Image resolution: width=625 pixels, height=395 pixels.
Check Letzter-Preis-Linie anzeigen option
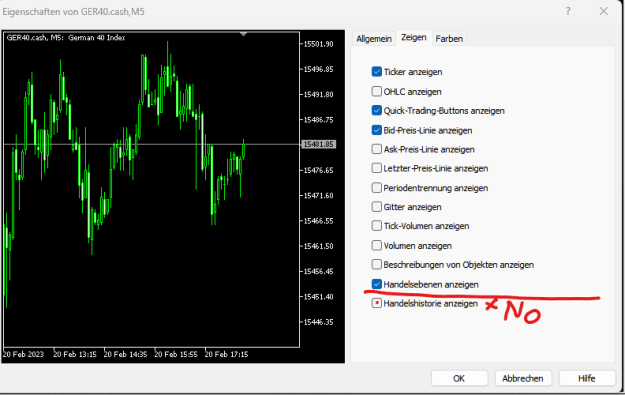376,168
